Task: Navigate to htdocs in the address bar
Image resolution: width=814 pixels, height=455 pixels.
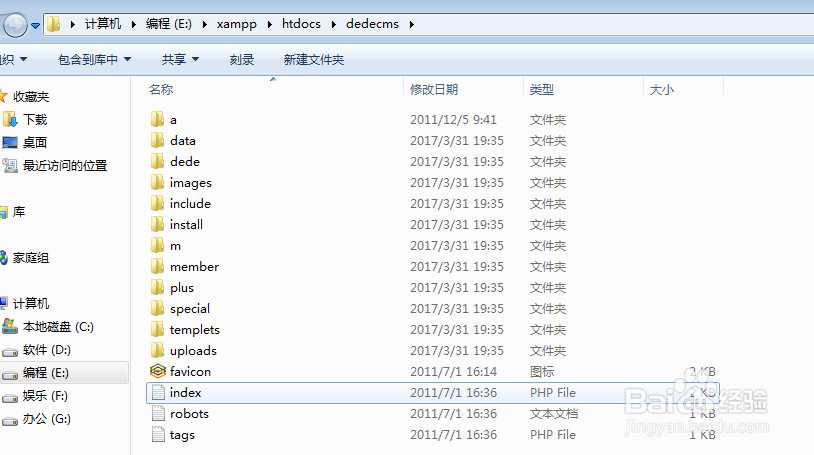Action: [x=301, y=24]
